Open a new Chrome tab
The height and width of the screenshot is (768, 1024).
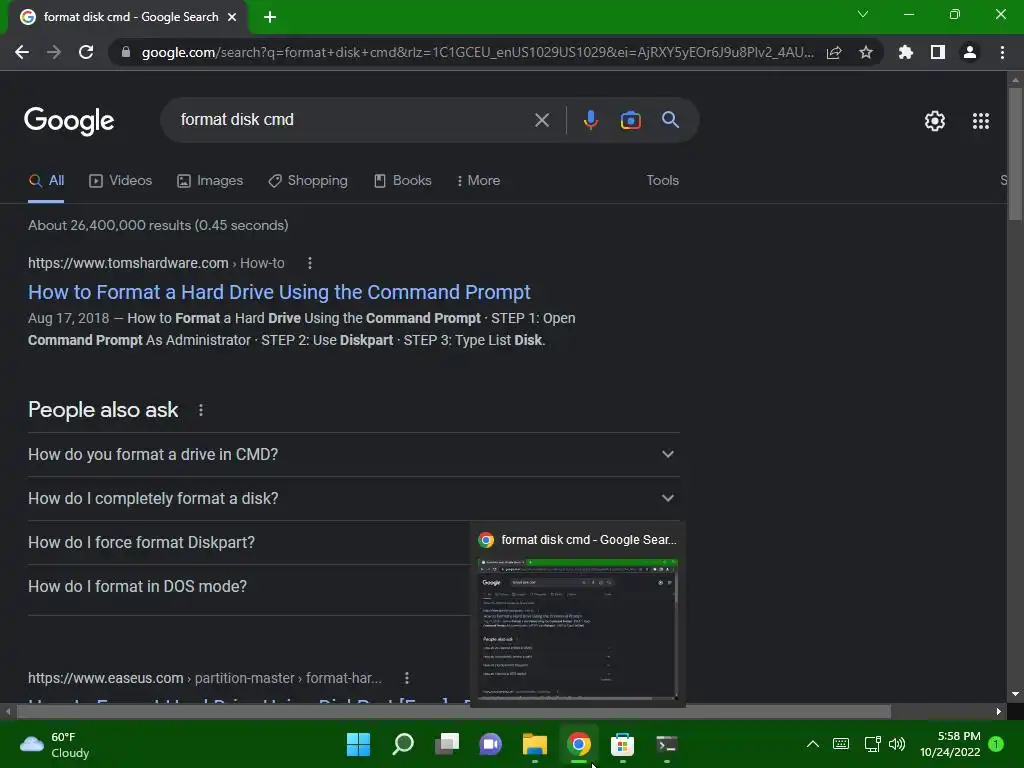point(270,17)
